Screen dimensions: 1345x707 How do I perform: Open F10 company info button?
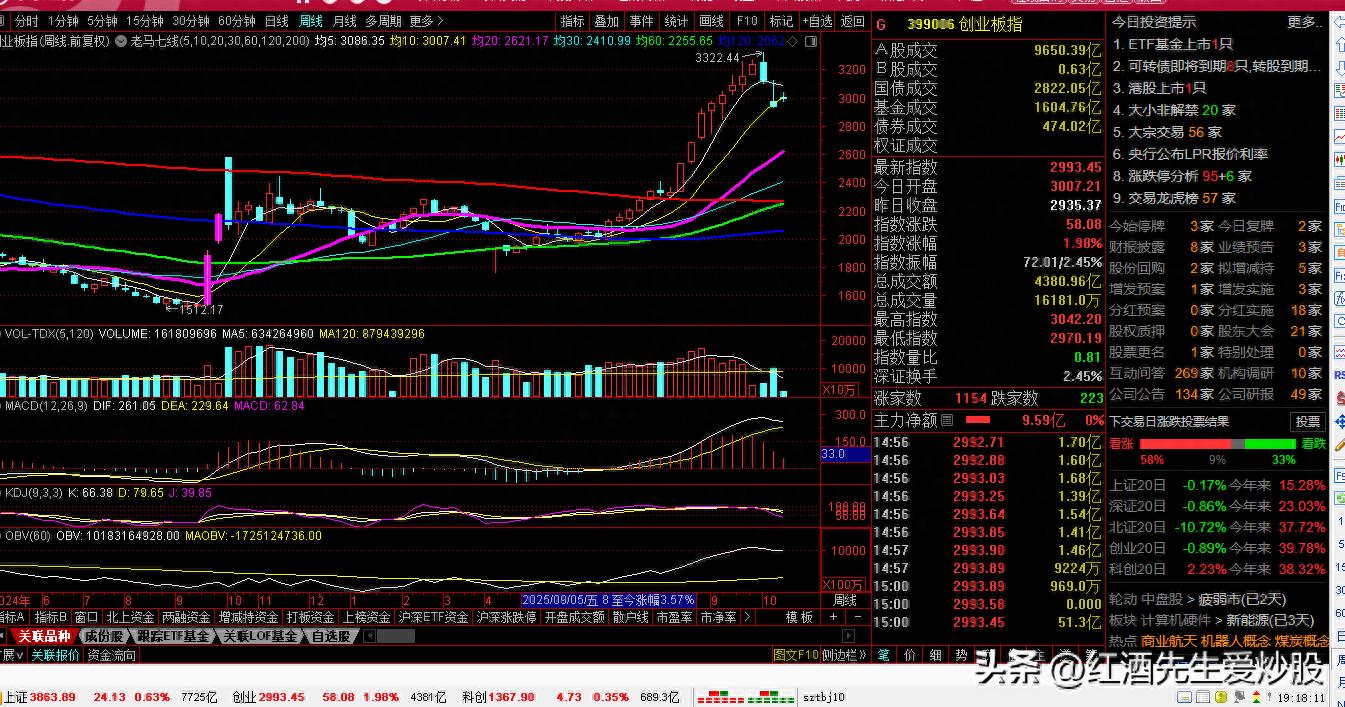click(x=746, y=21)
